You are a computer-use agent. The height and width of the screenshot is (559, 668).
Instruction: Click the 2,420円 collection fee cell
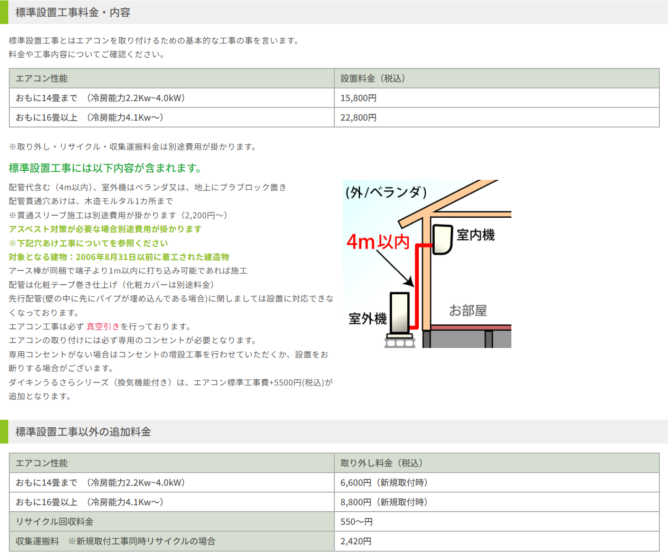[x=356, y=541]
